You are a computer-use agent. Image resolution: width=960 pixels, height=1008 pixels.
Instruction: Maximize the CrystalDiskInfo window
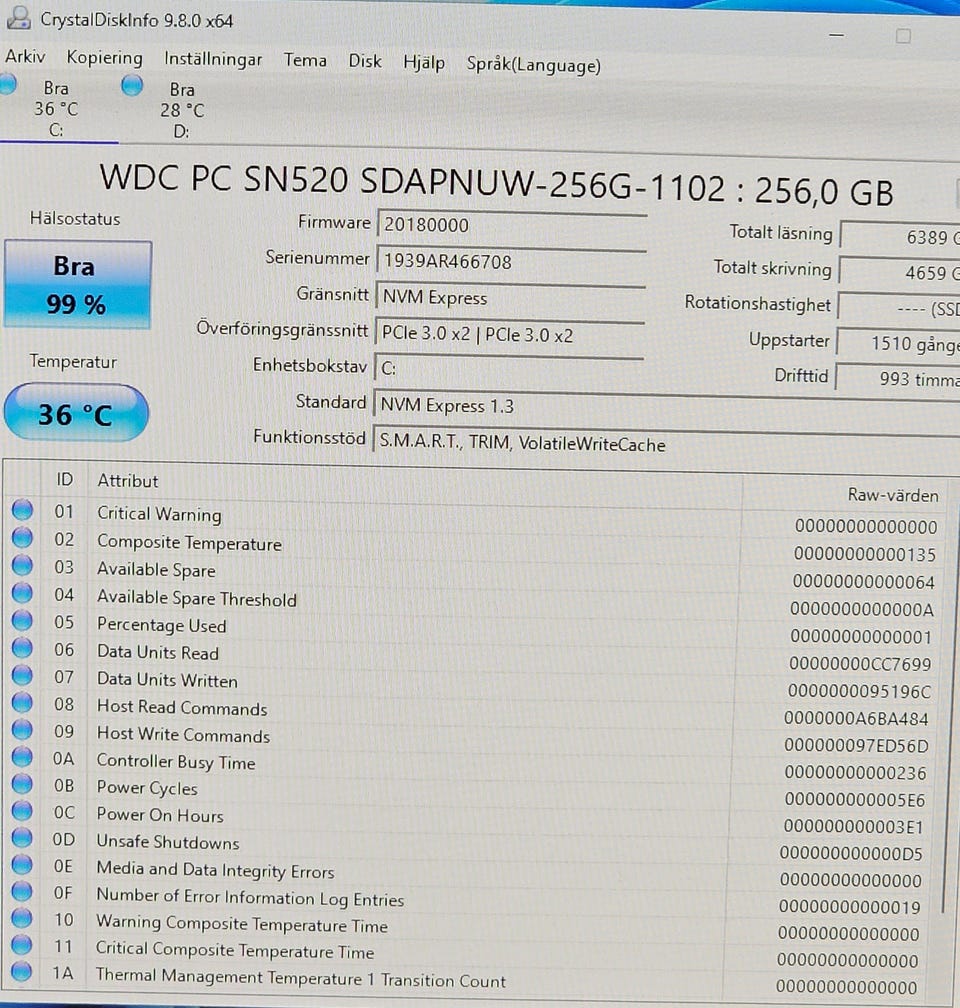903,36
